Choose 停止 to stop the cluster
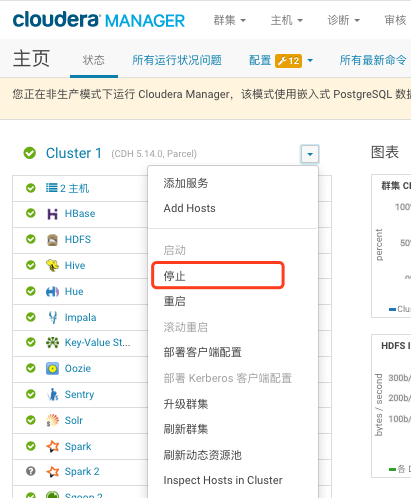Screen dimensions: 411x498 pyautogui.click(x=174, y=276)
